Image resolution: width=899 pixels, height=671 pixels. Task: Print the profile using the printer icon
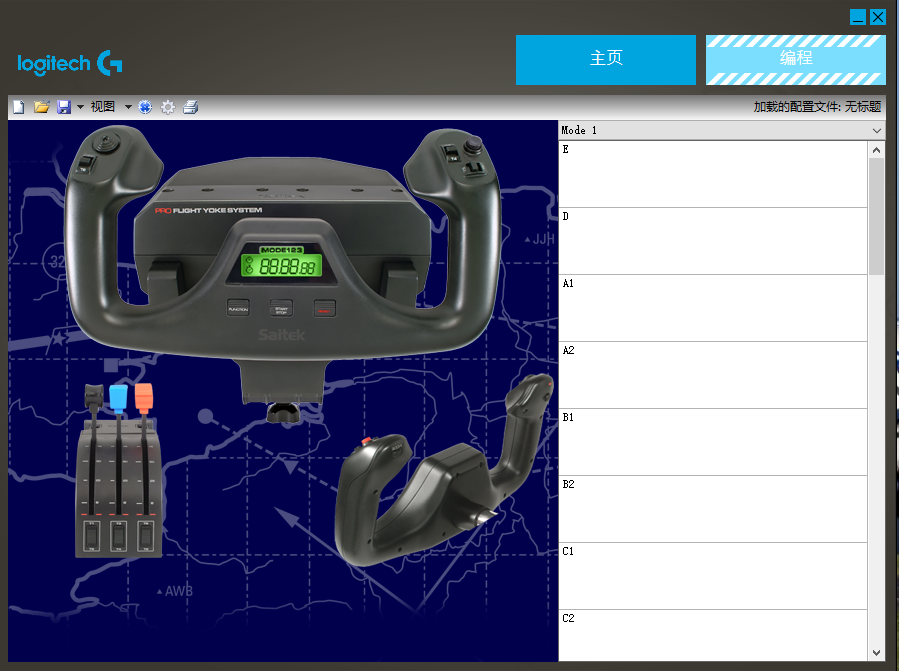[190, 106]
